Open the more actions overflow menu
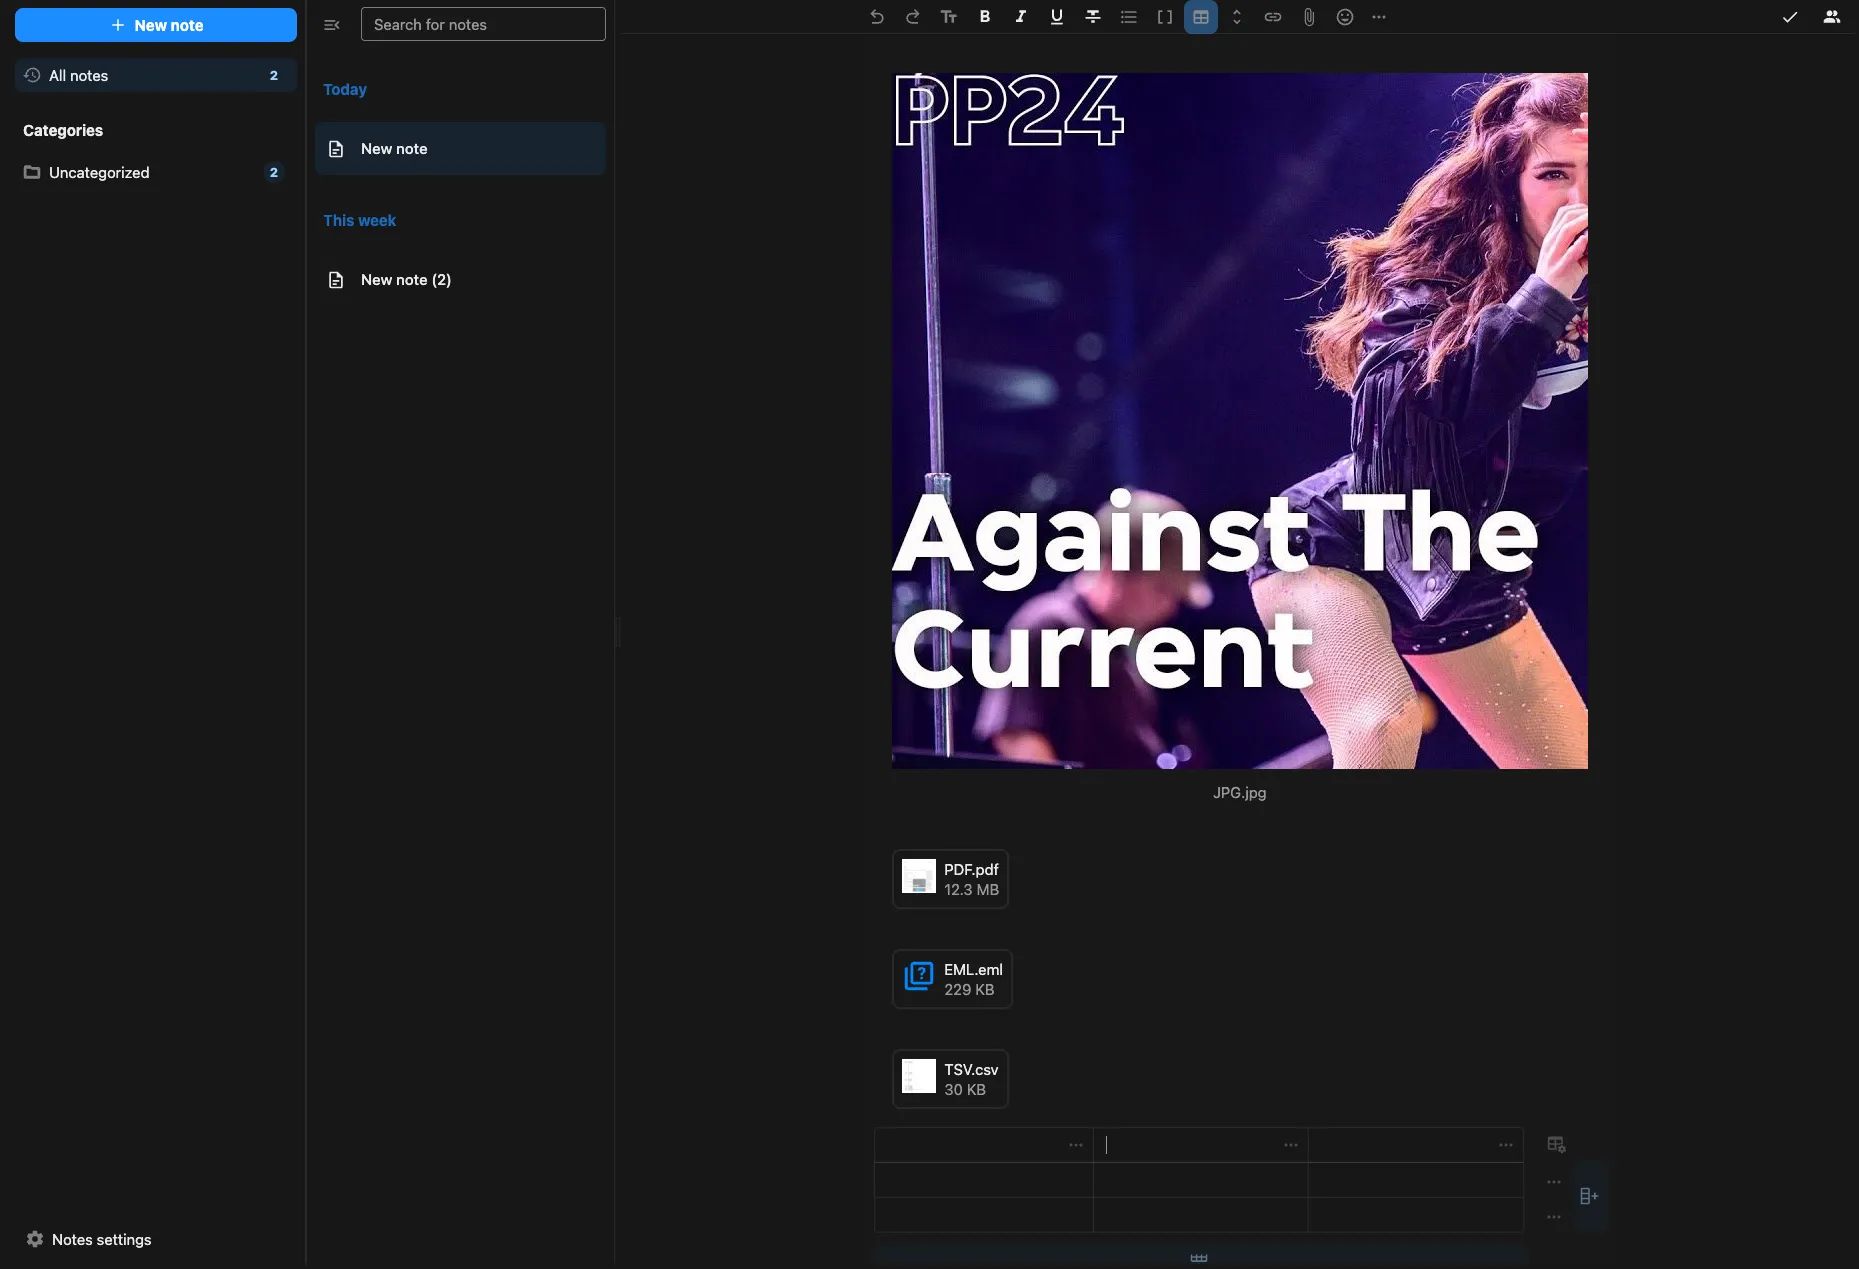Viewport: 1859px width, 1269px height. pos(1380,17)
